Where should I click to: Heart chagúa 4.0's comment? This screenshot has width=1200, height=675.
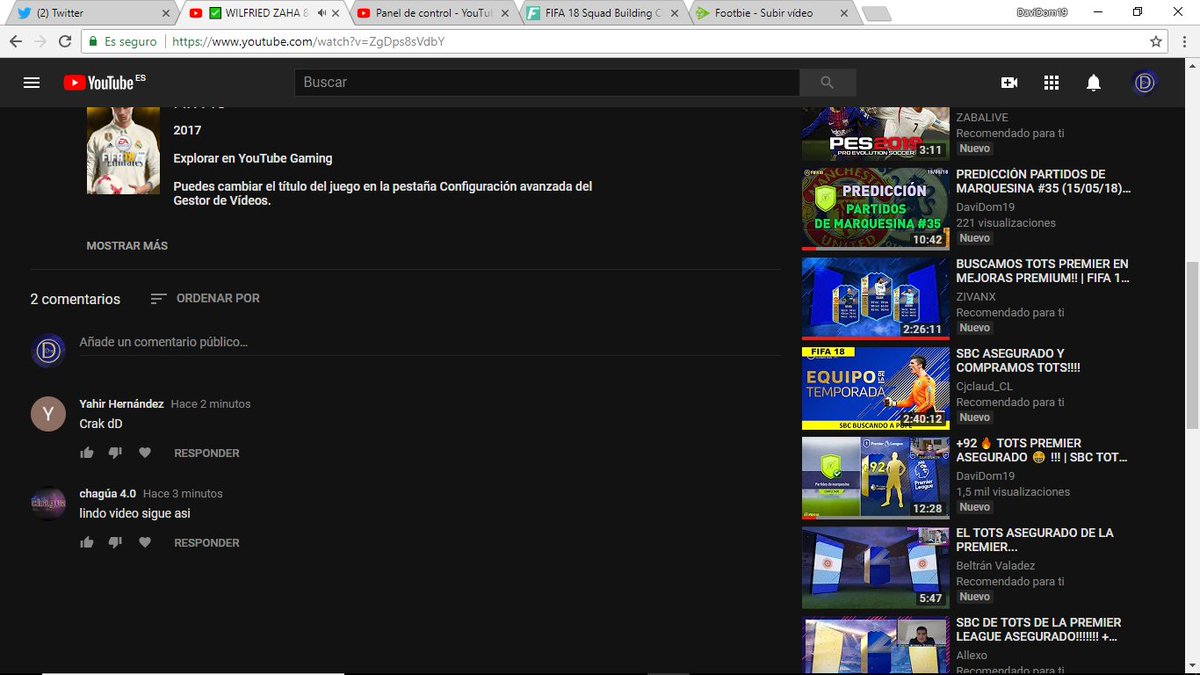tap(144, 543)
